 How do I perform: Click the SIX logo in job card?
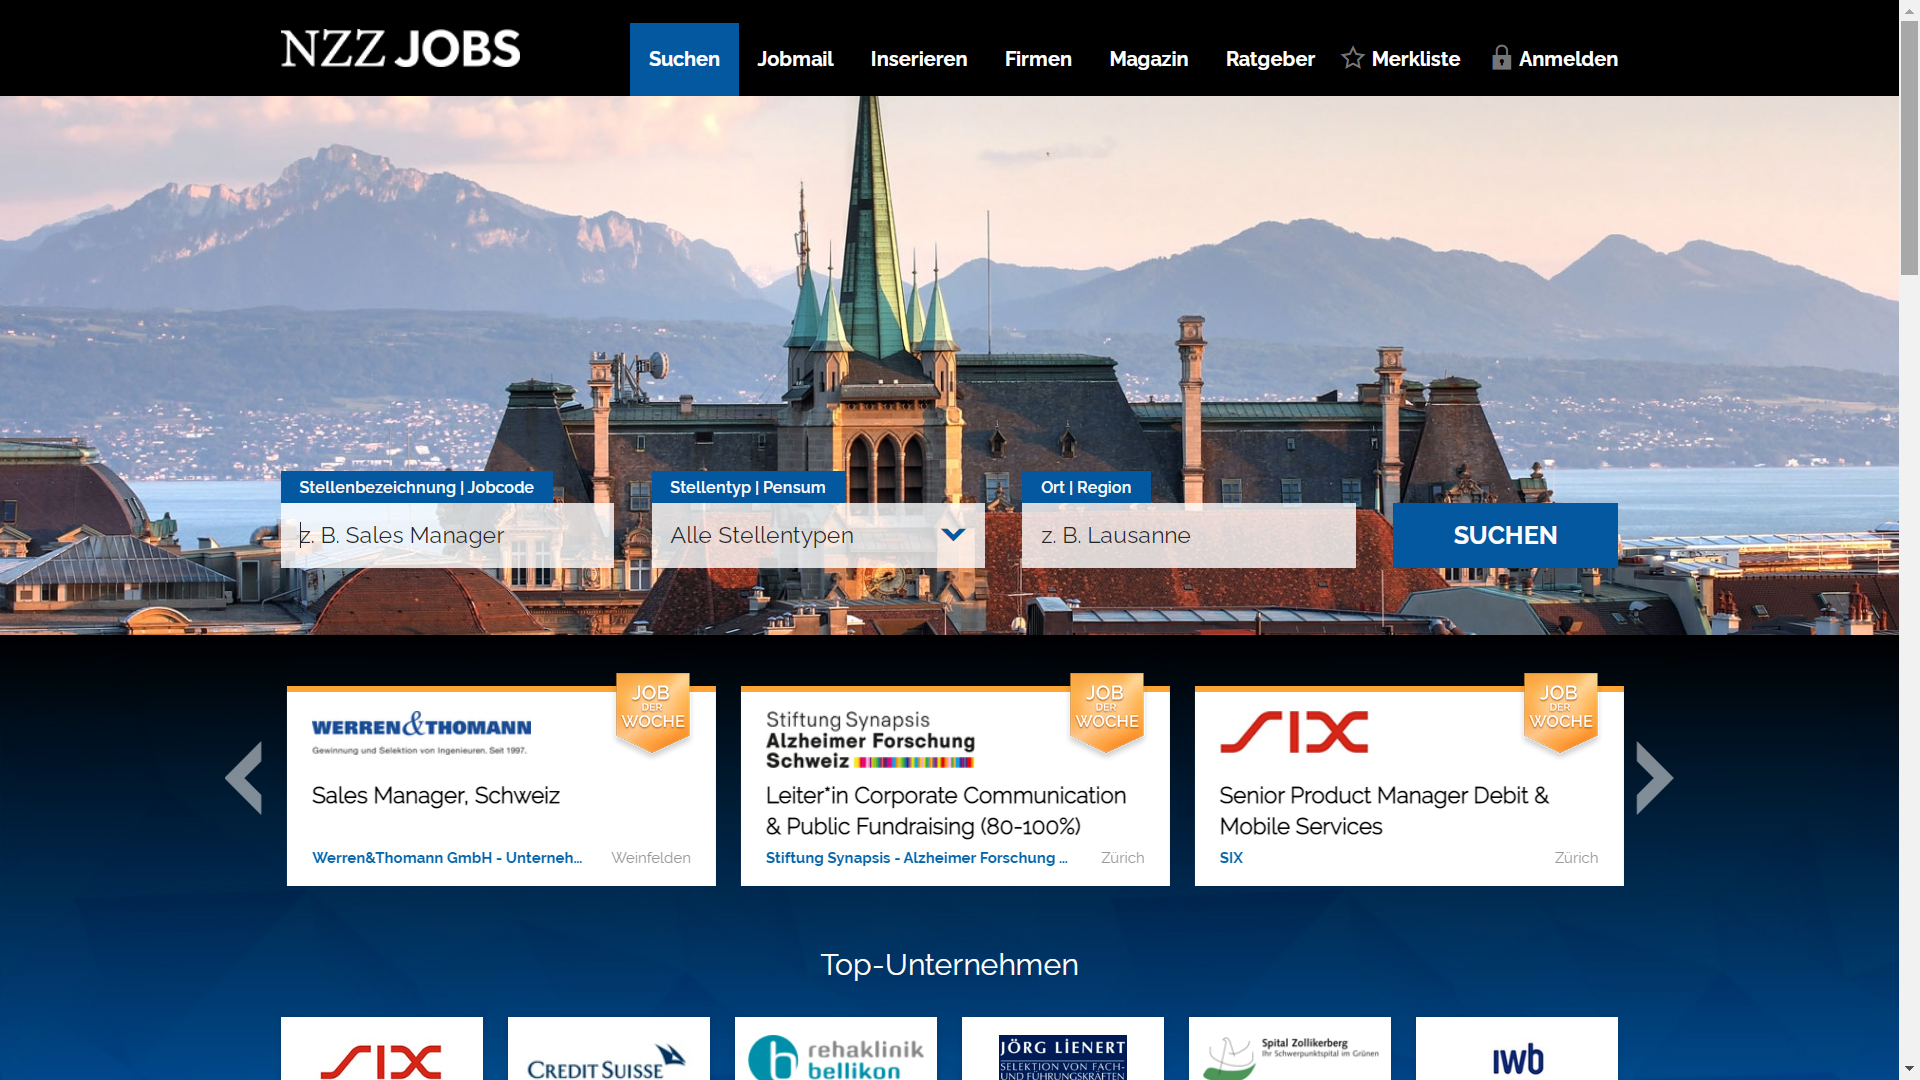[x=1294, y=732]
